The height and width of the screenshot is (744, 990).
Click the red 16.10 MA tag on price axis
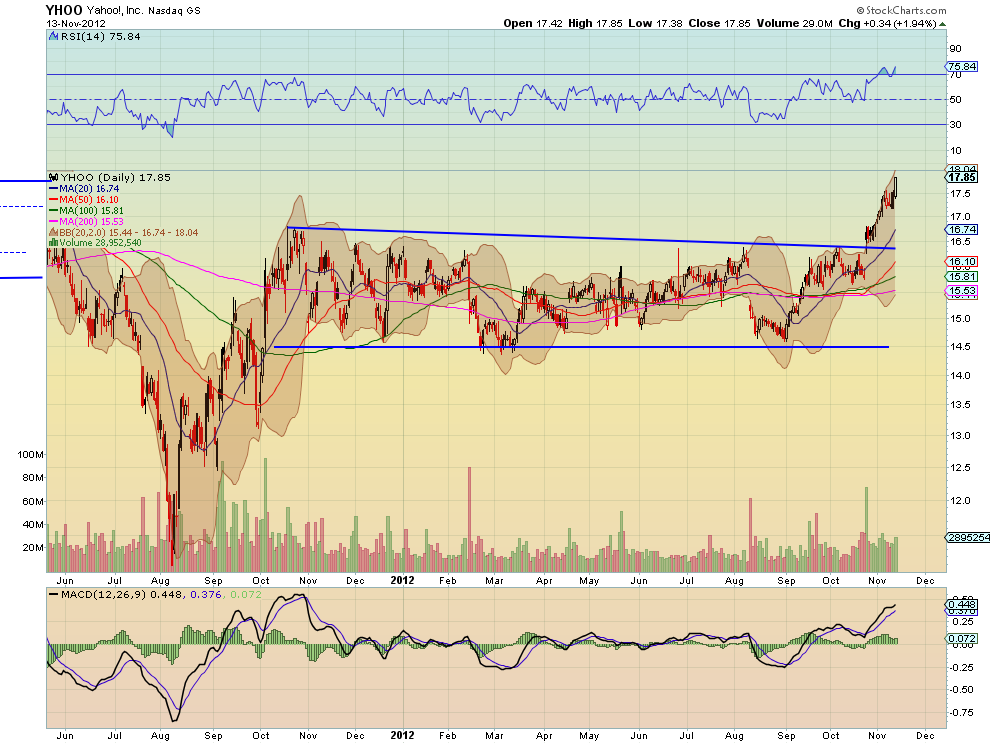tap(962, 261)
